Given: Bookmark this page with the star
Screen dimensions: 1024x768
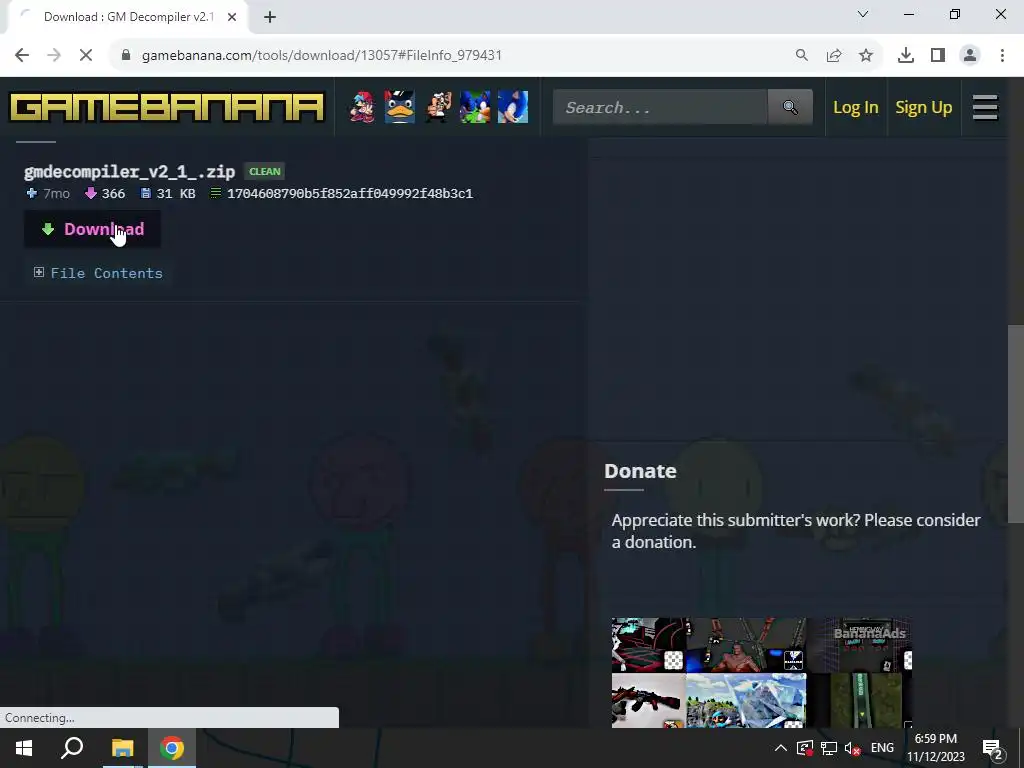Looking at the screenshot, I should tap(866, 56).
